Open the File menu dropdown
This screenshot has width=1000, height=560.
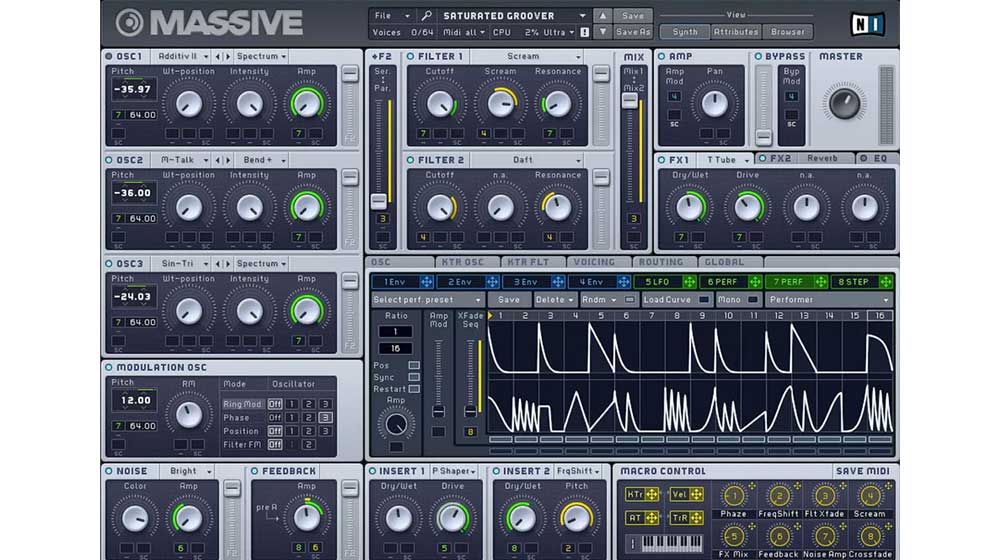coord(392,15)
